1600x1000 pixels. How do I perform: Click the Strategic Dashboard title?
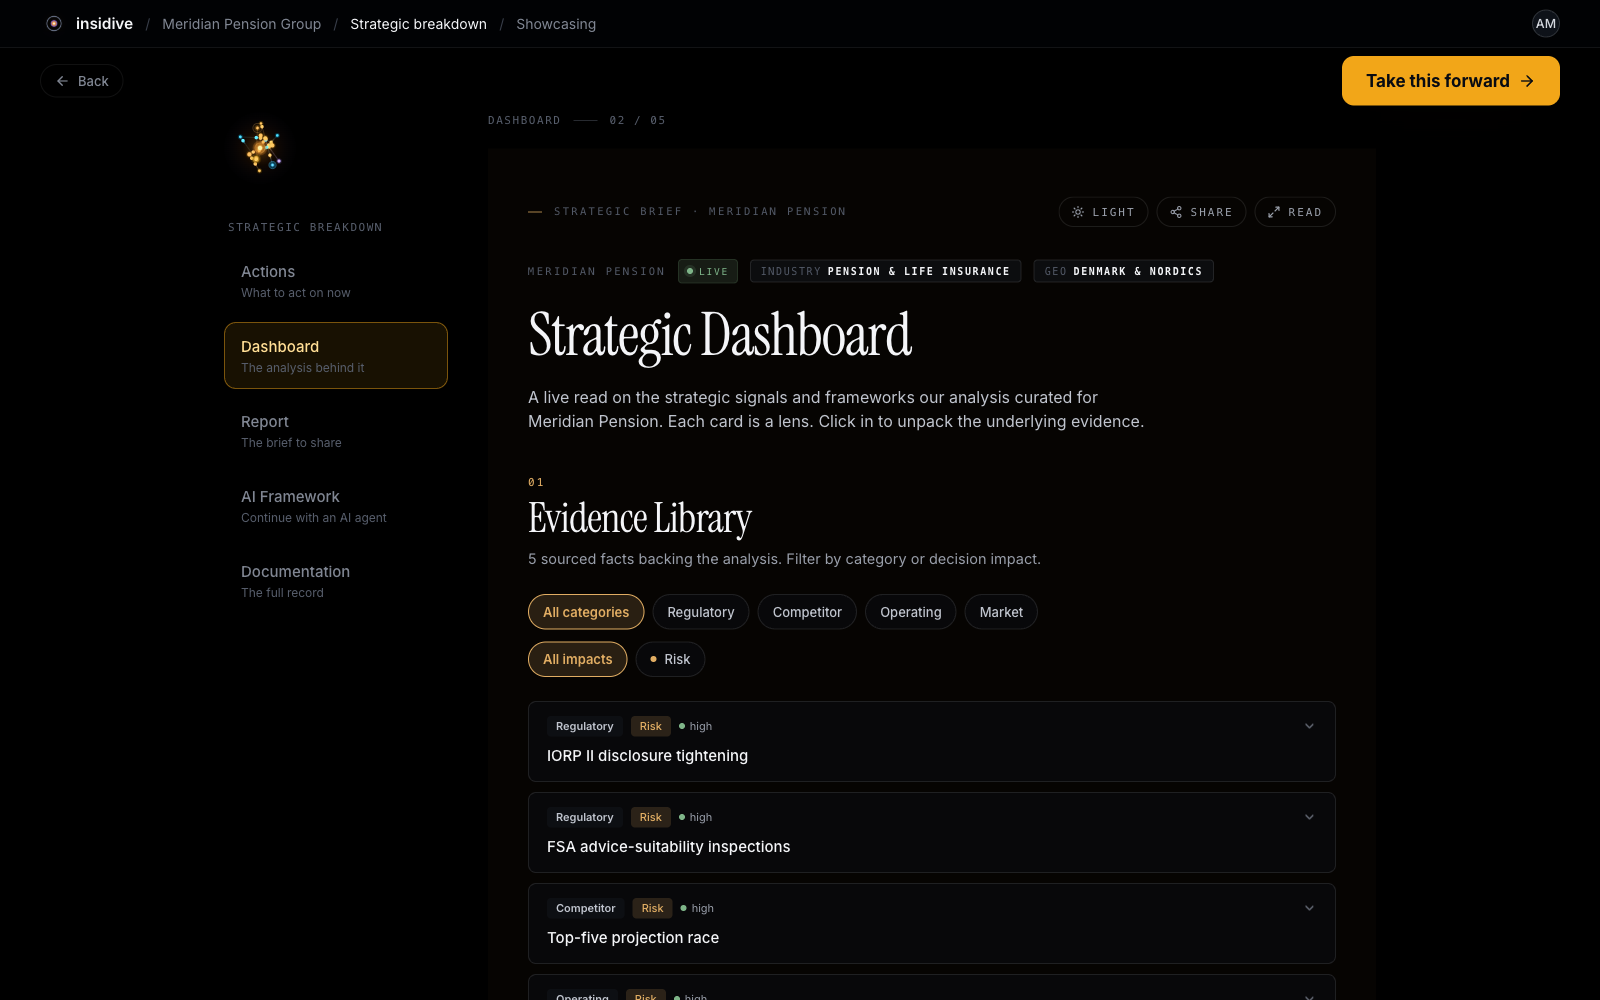click(x=720, y=335)
